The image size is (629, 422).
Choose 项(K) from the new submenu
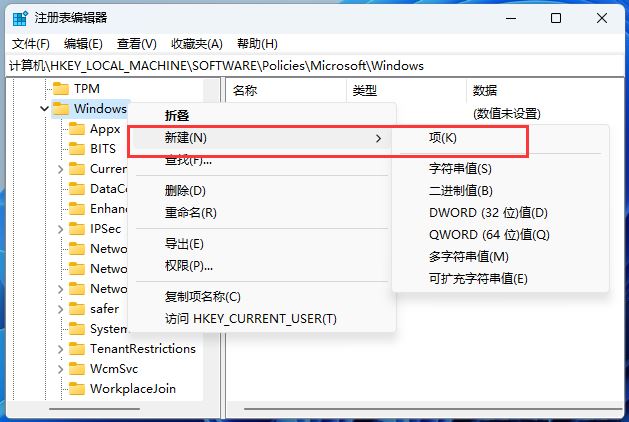pyautogui.click(x=442, y=138)
